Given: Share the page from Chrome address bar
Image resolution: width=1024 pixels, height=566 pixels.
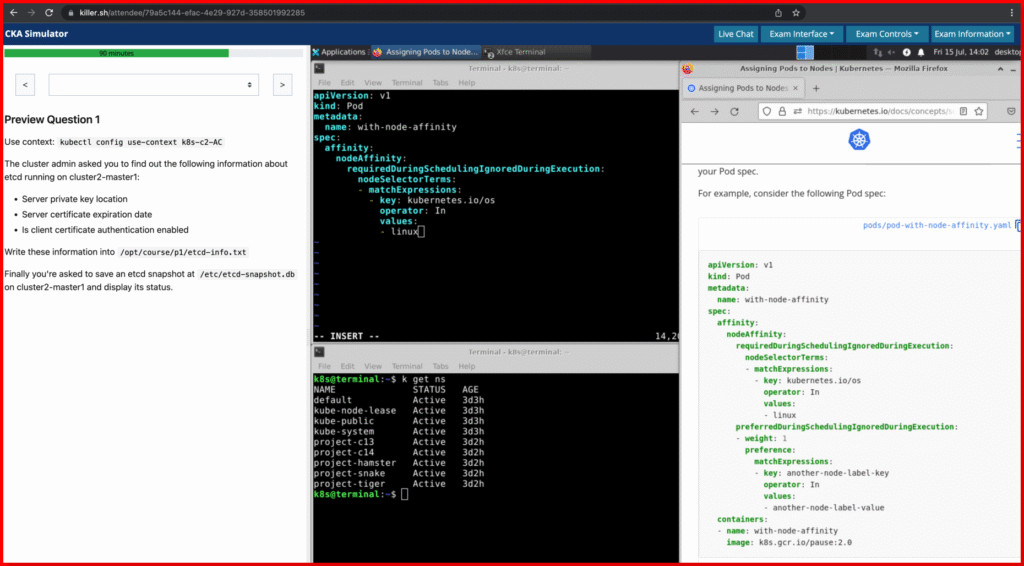Looking at the screenshot, I should [x=778, y=12].
